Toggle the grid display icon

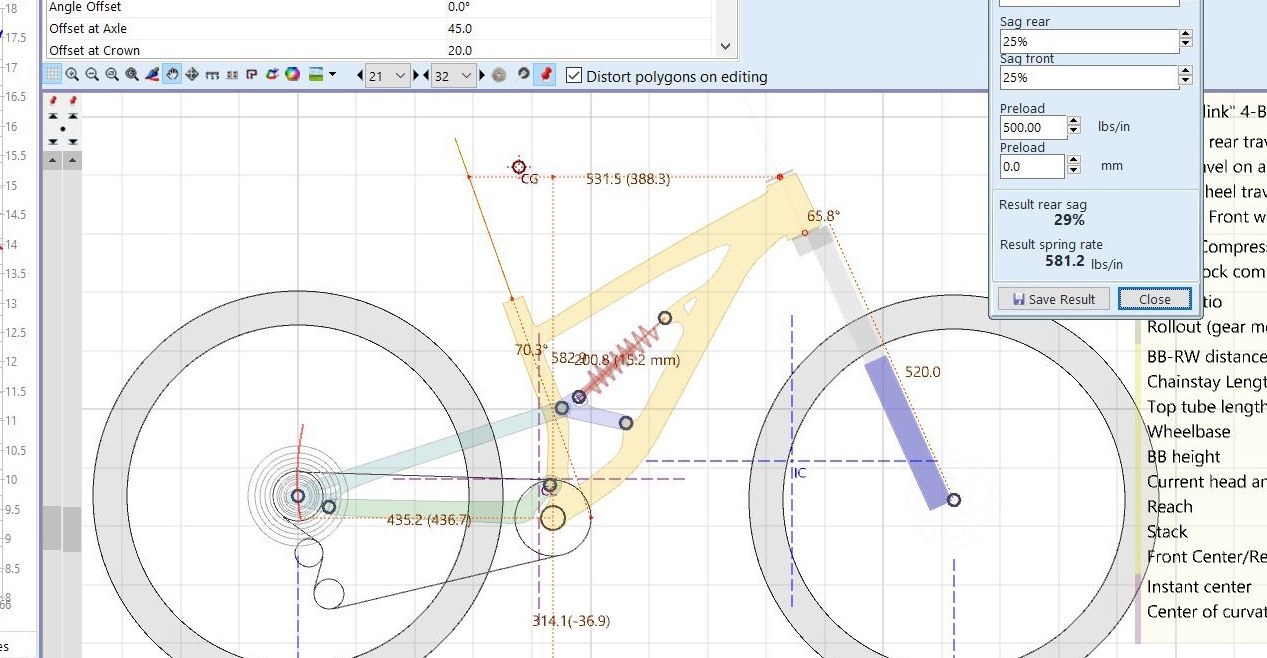click(52, 75)
